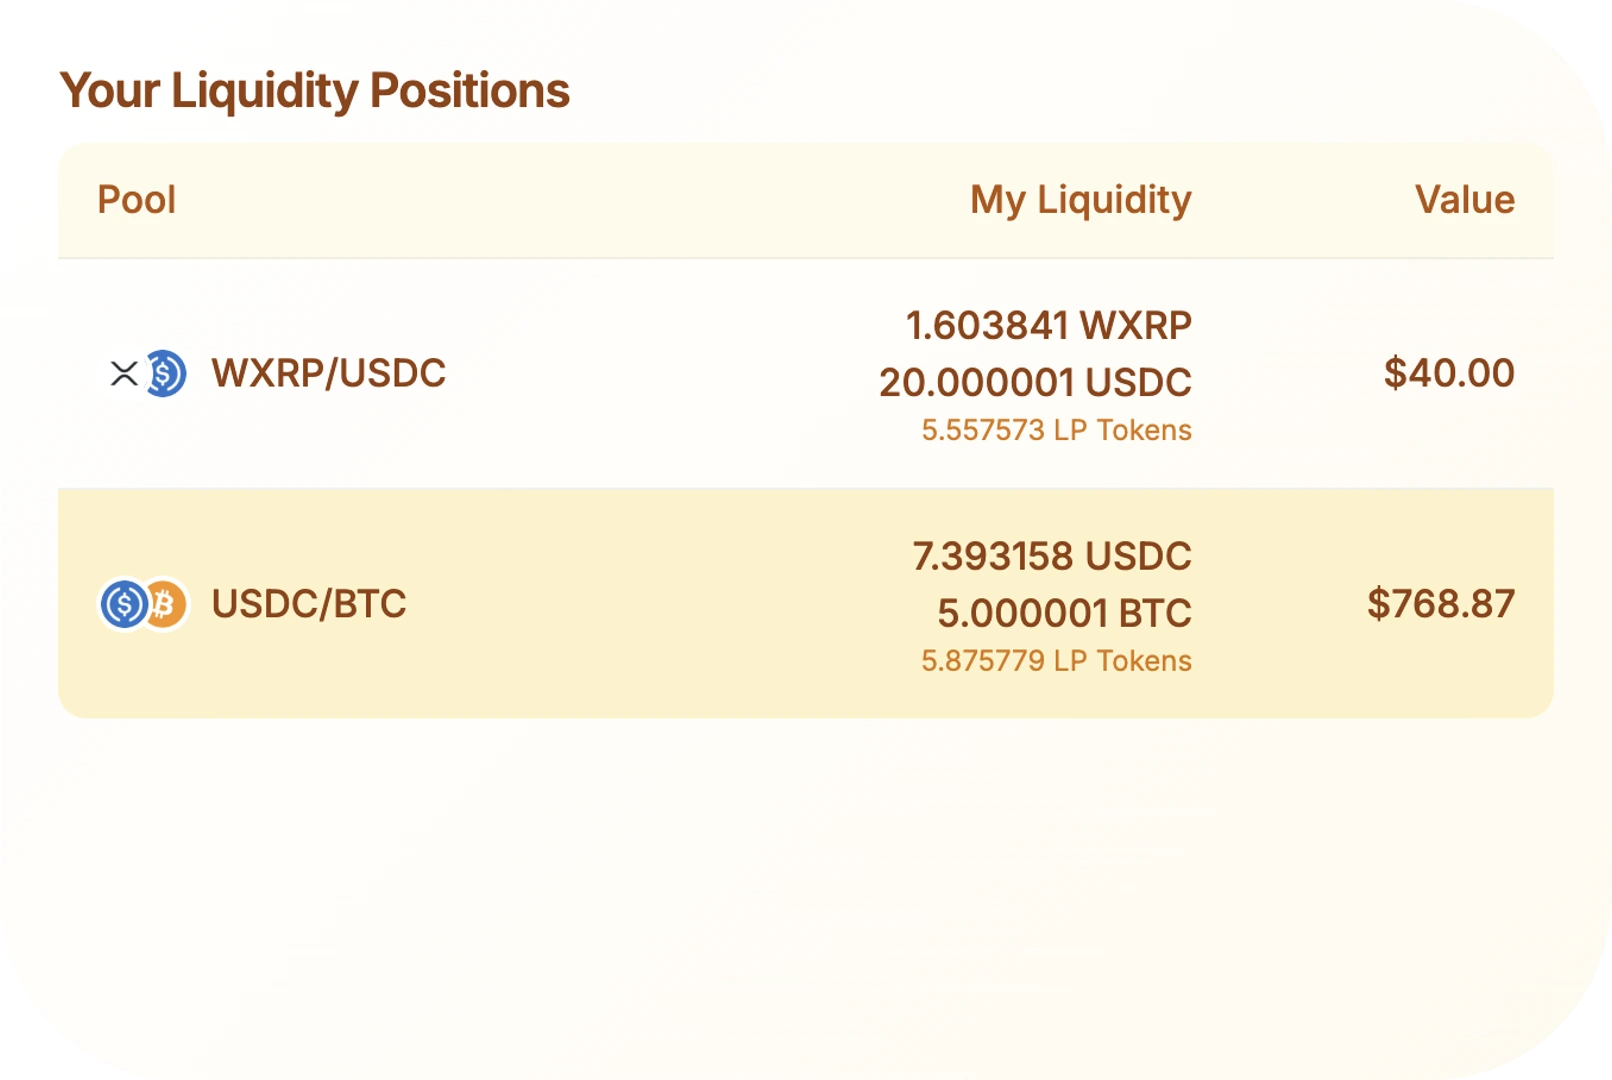Select the WXRP/USDC position row
Image resolution: width=1612 pixels, height=1080 pixels.
pyautogui.click(x=806, y=374)
